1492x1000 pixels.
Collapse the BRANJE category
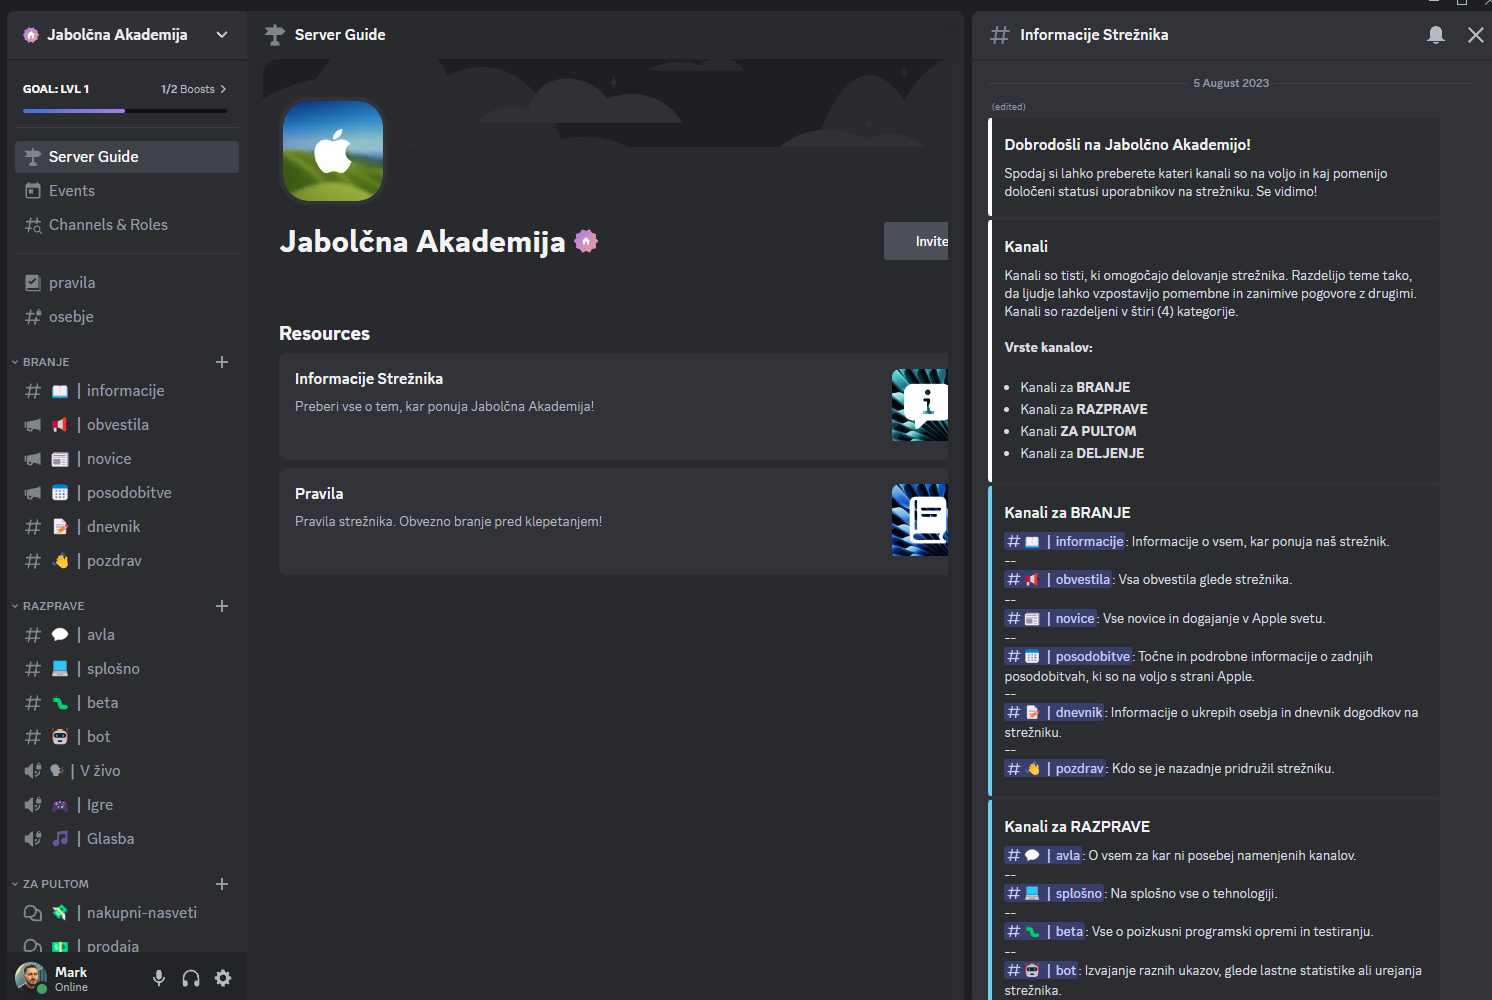click(x=41, y=362)
